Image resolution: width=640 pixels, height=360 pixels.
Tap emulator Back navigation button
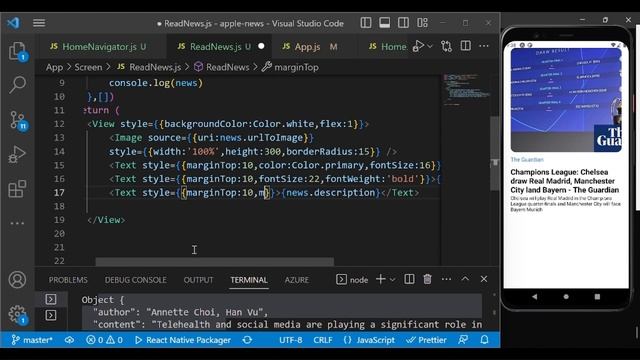click(534, 297)
